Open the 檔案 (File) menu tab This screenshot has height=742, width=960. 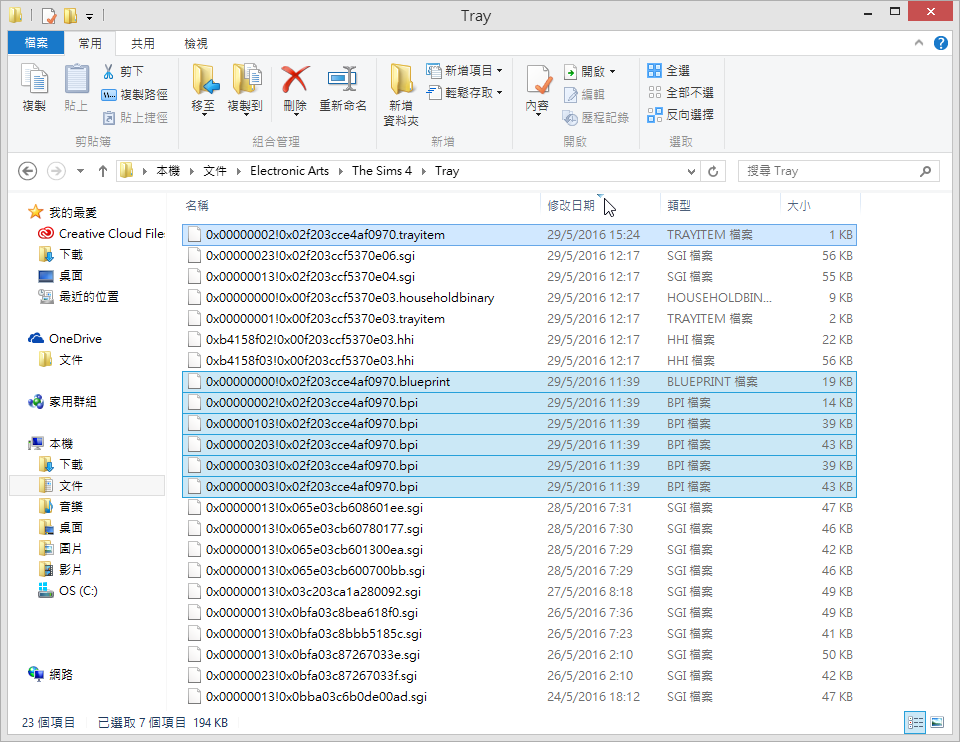coord(36,43)
